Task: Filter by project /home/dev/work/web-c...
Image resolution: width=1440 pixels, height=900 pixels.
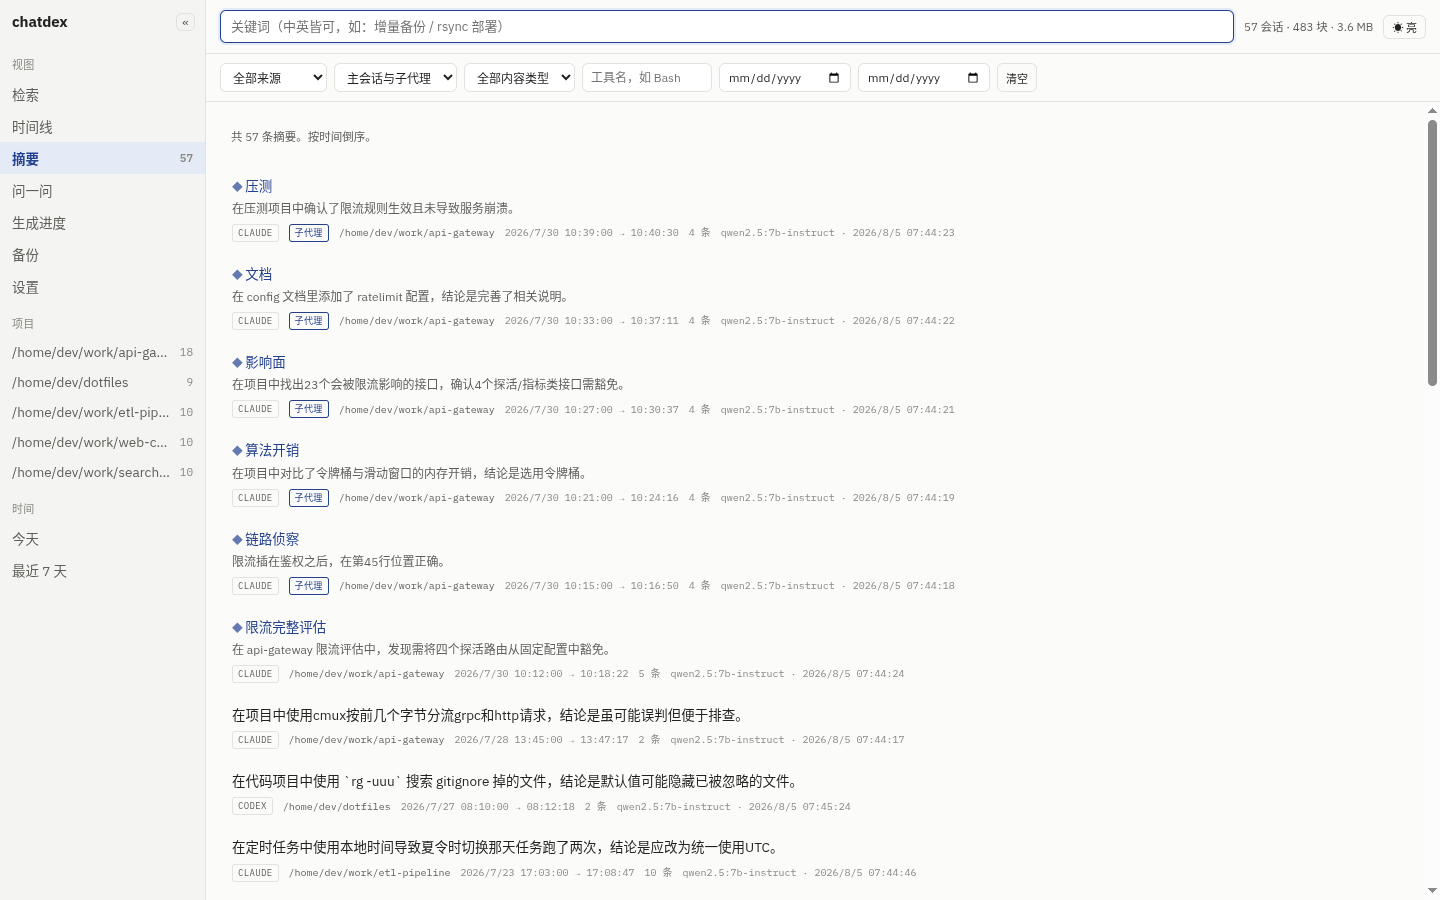Action: click(102, 442)
